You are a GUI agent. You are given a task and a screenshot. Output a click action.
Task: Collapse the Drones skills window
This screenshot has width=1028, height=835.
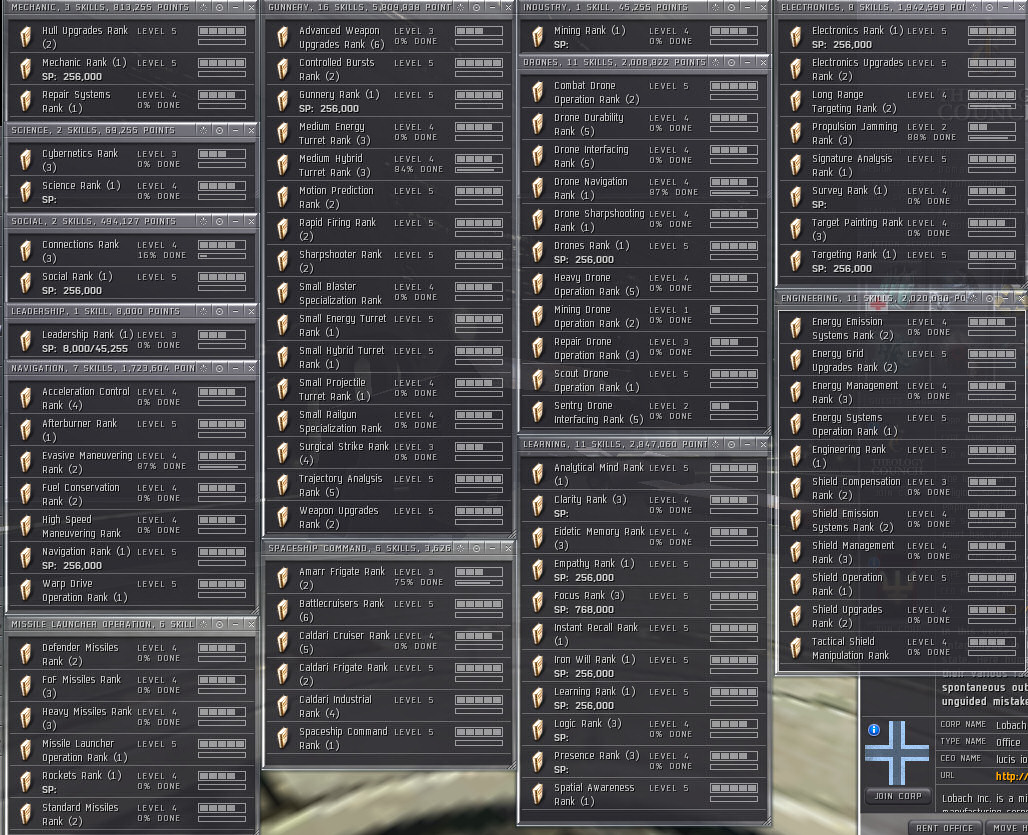pos(747,62)
